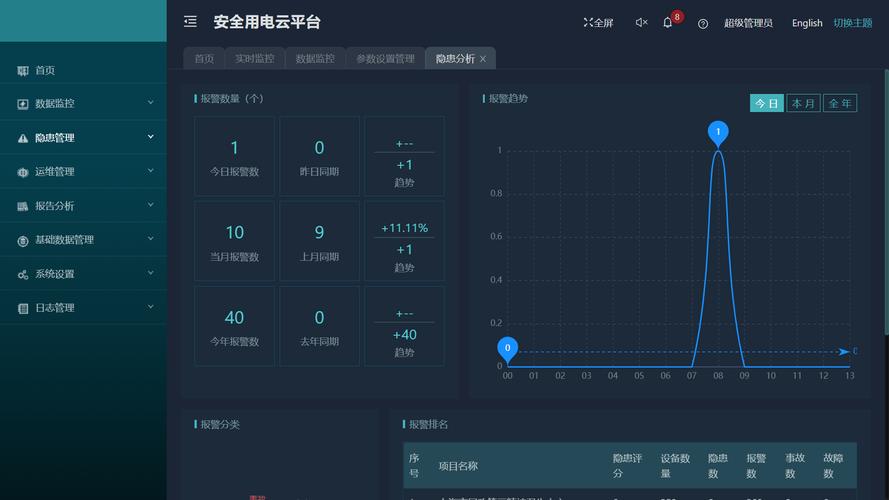Image resolution: width=889 pixels, height=500 pixels.
Task: Switch to the 实时监控 tab
Action: pyautogui.click(x=254, y=59)
